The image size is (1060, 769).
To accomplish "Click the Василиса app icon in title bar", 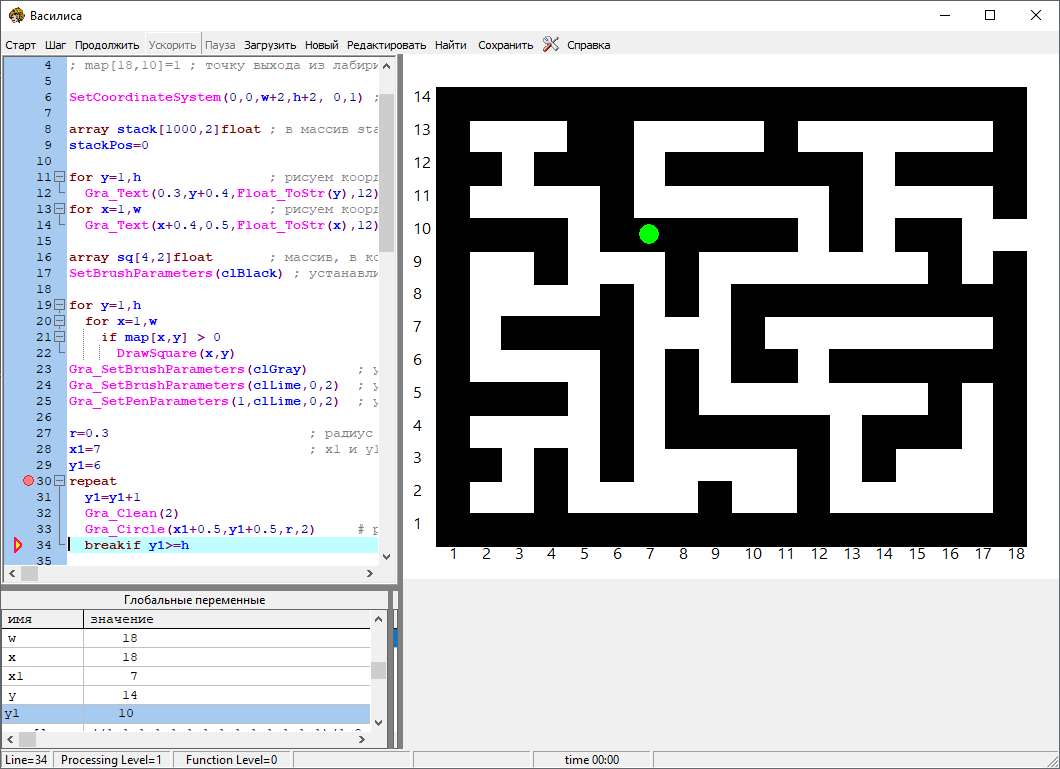I will click(x=16, y=15).
